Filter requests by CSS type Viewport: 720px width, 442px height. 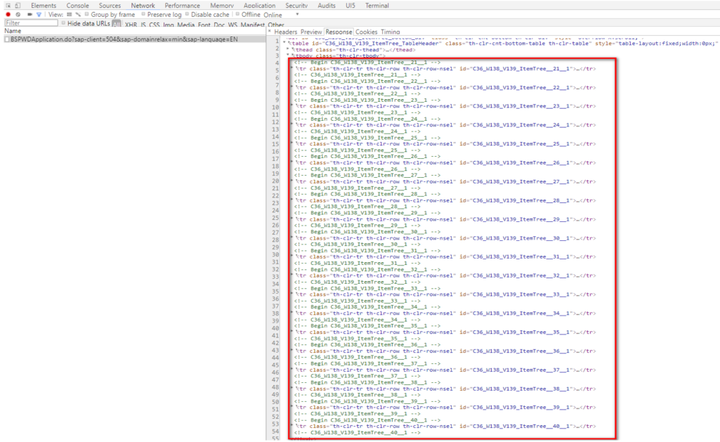154,25
